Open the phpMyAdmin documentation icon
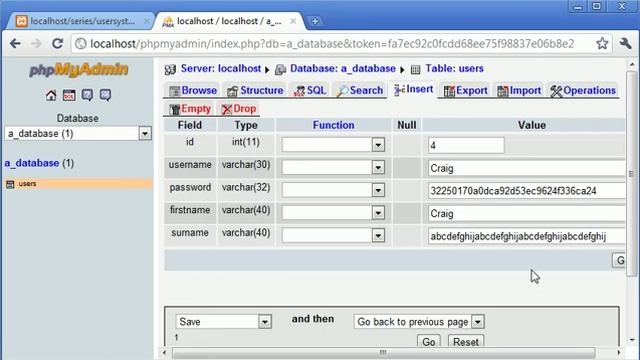This screenshot has width=640, height=360. 87,96
